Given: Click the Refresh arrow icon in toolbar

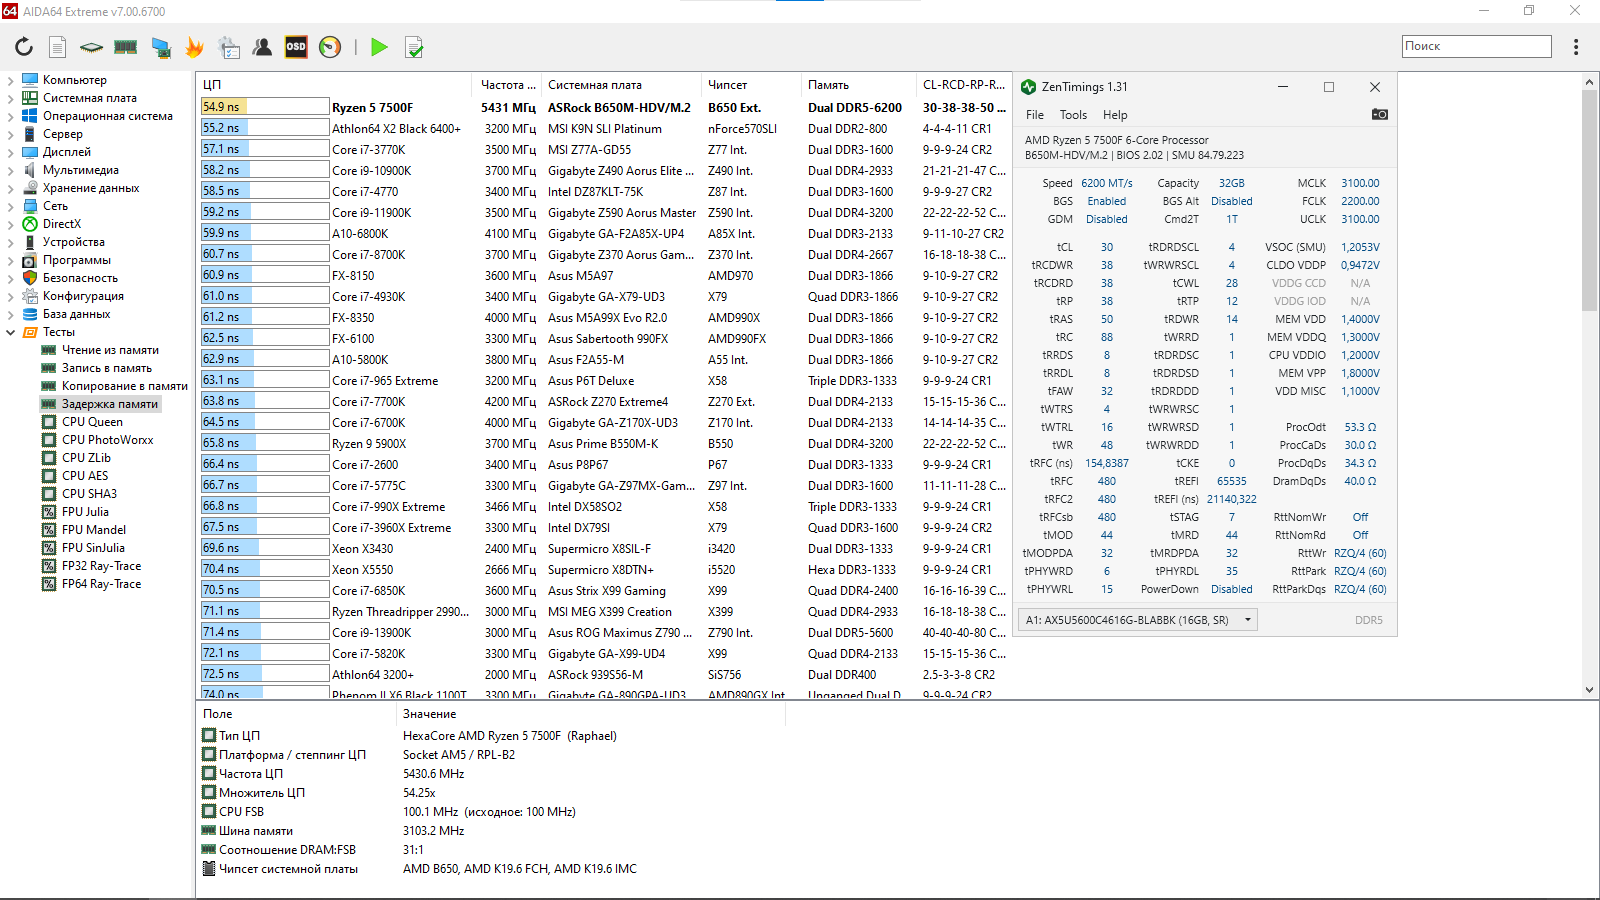Looking at the screenshot, I should tap(24, 47).
